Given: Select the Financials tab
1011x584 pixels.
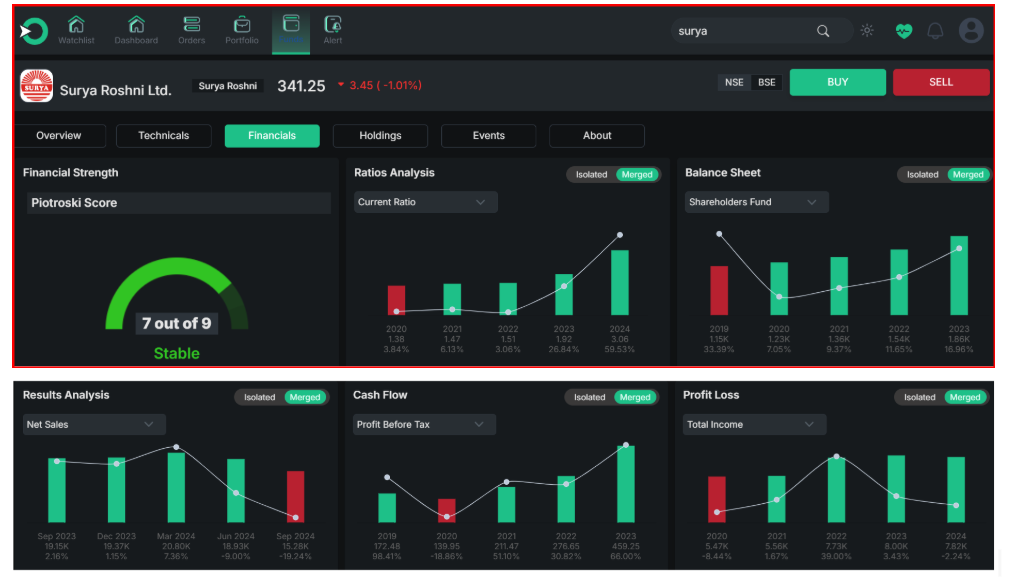Looking at the screenshot, I should (272, 135).
